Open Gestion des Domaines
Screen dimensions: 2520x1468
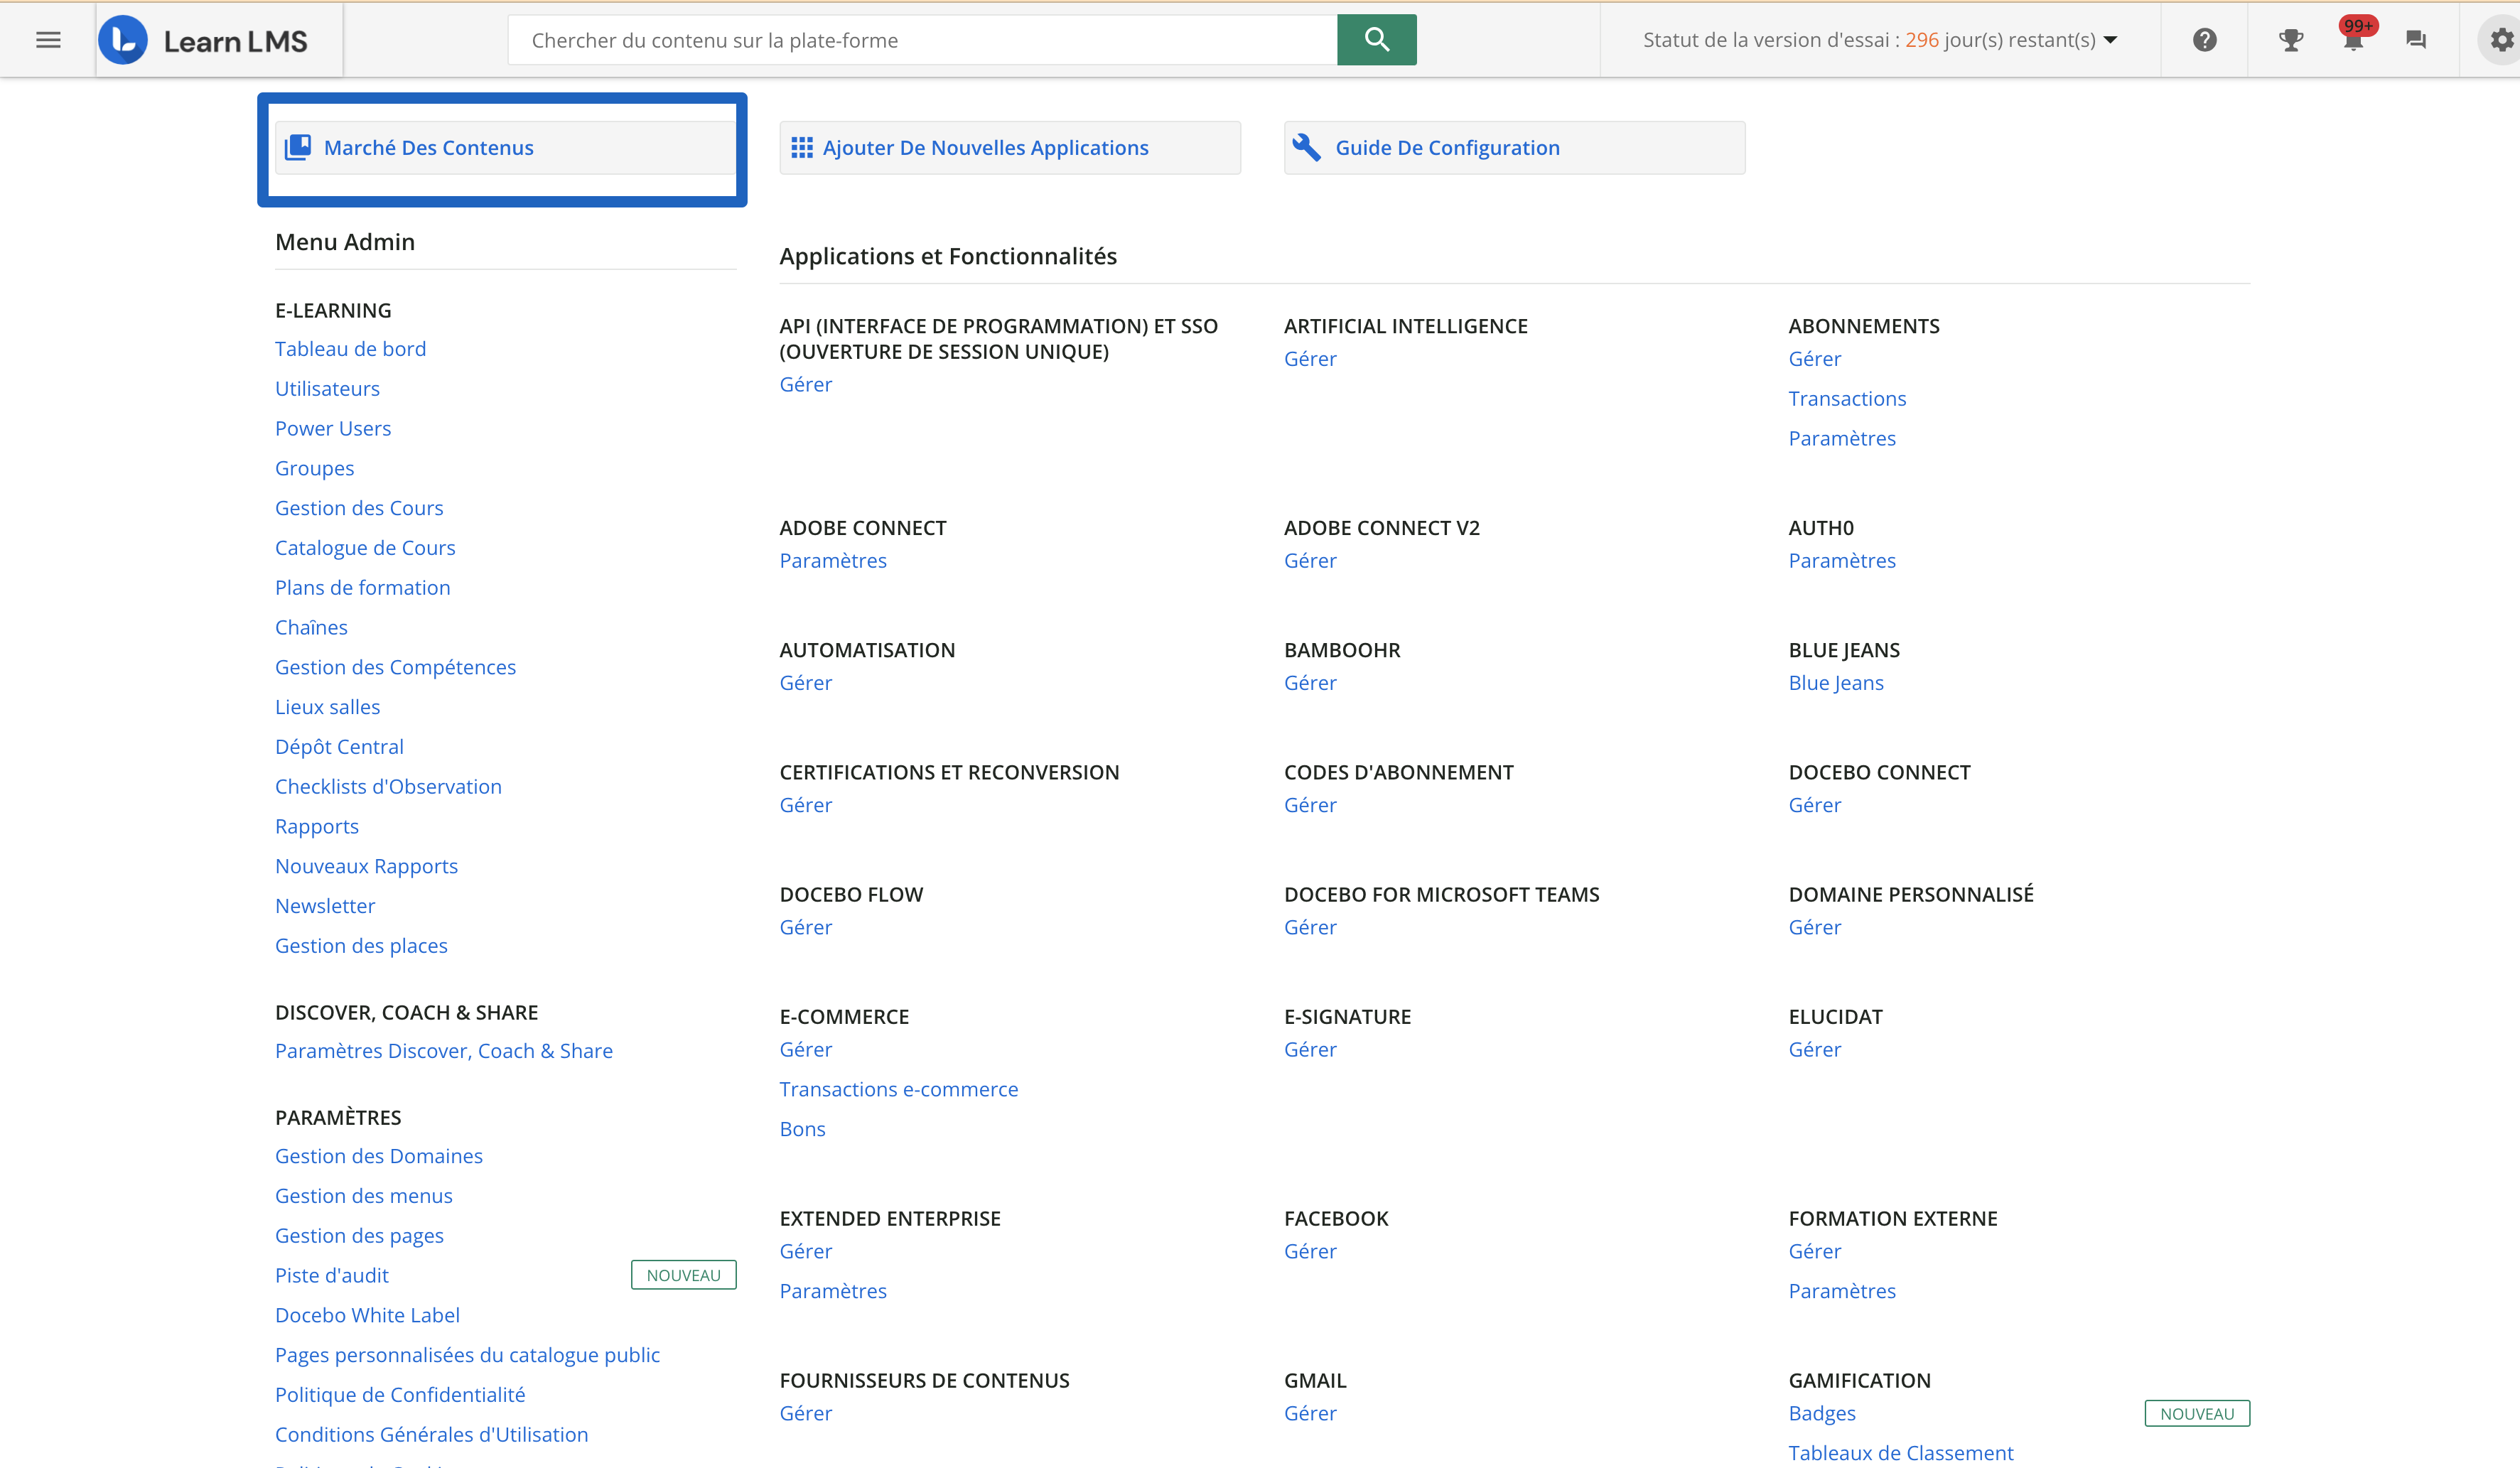(x=378, y=1156)
